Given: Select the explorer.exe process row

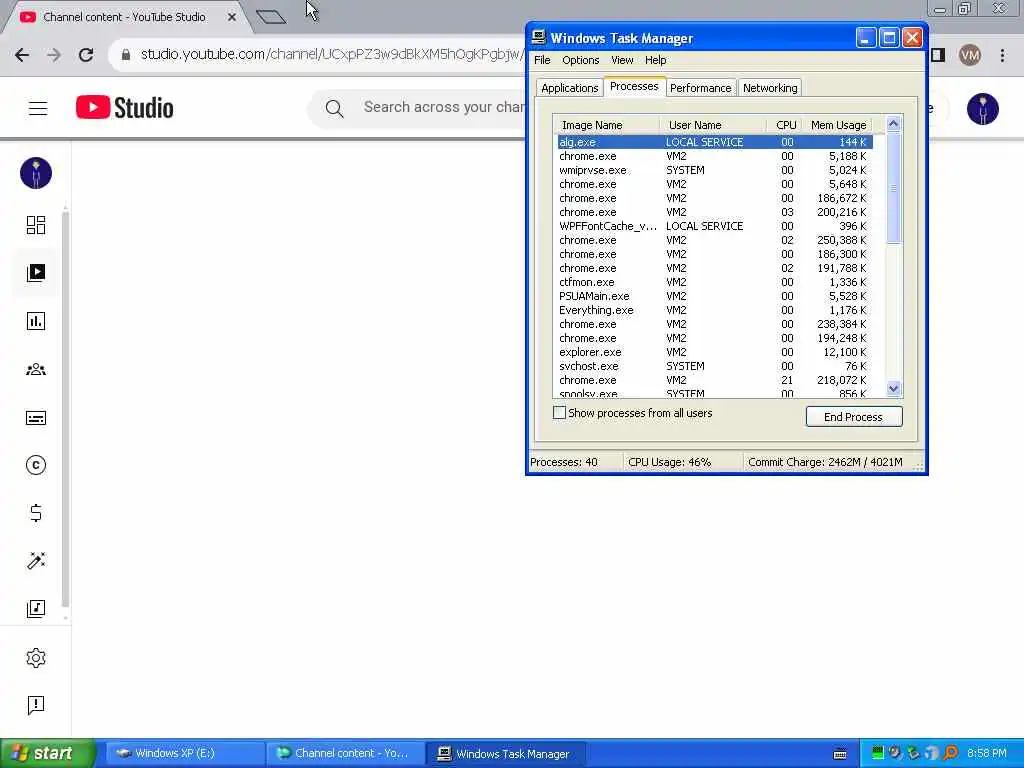Looking at the screenshot, I should tap(715, 352).
